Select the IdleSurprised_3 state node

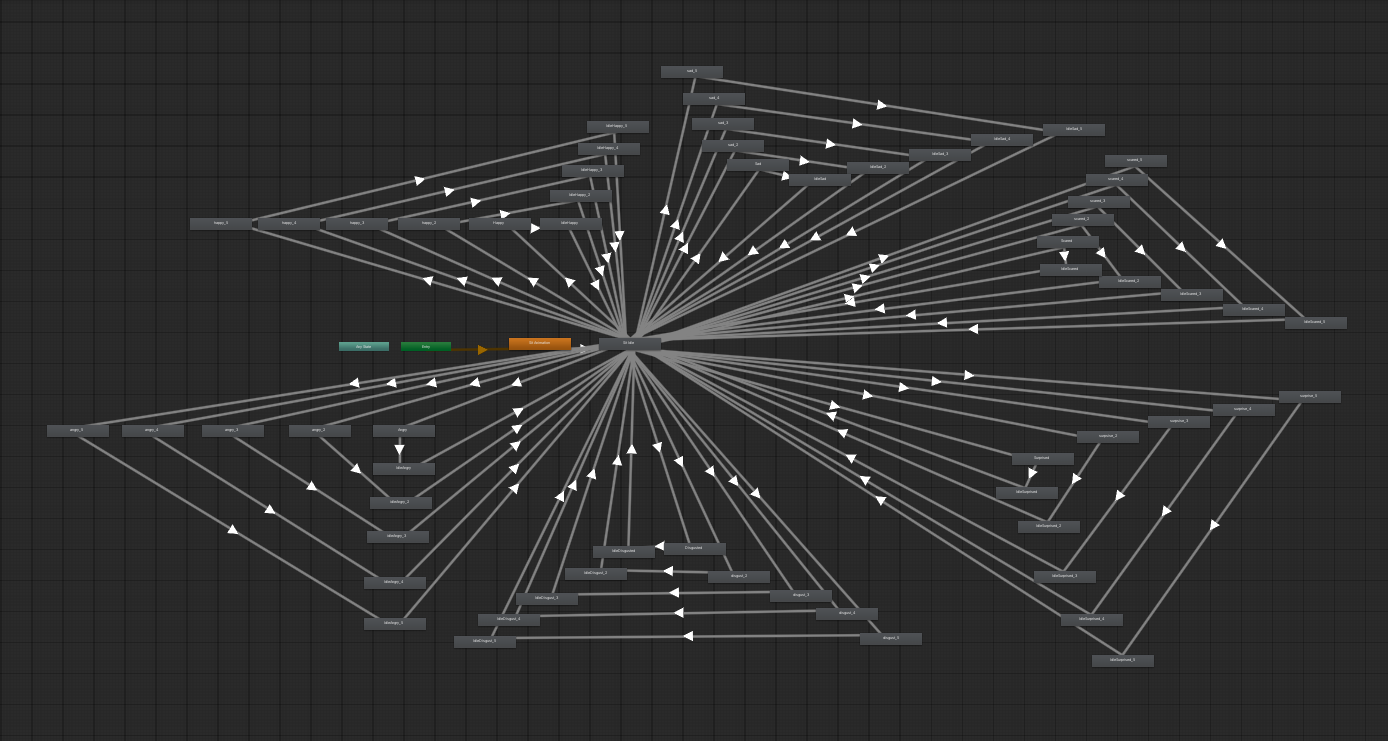pyautogui.click(x=1065, y=577)
